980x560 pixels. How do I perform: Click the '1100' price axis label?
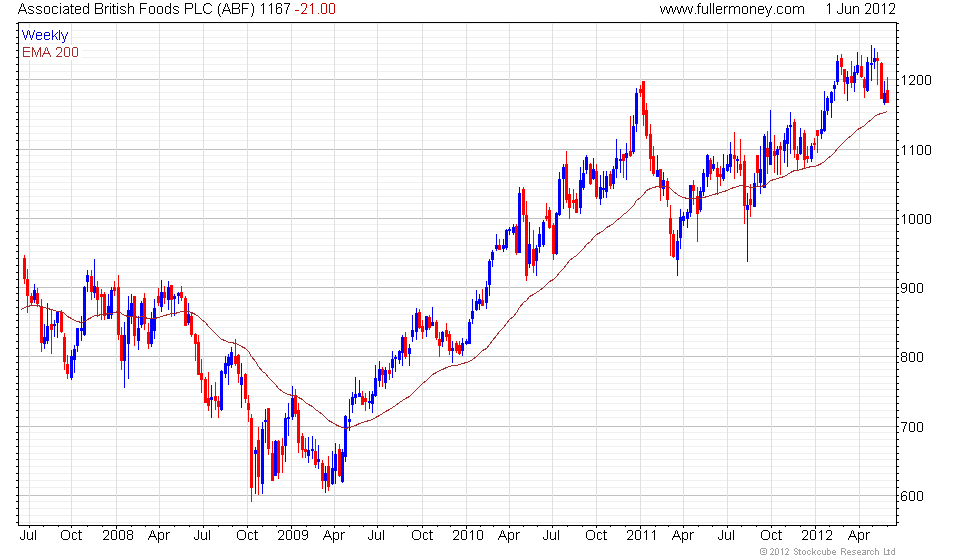tap(916, 150)
